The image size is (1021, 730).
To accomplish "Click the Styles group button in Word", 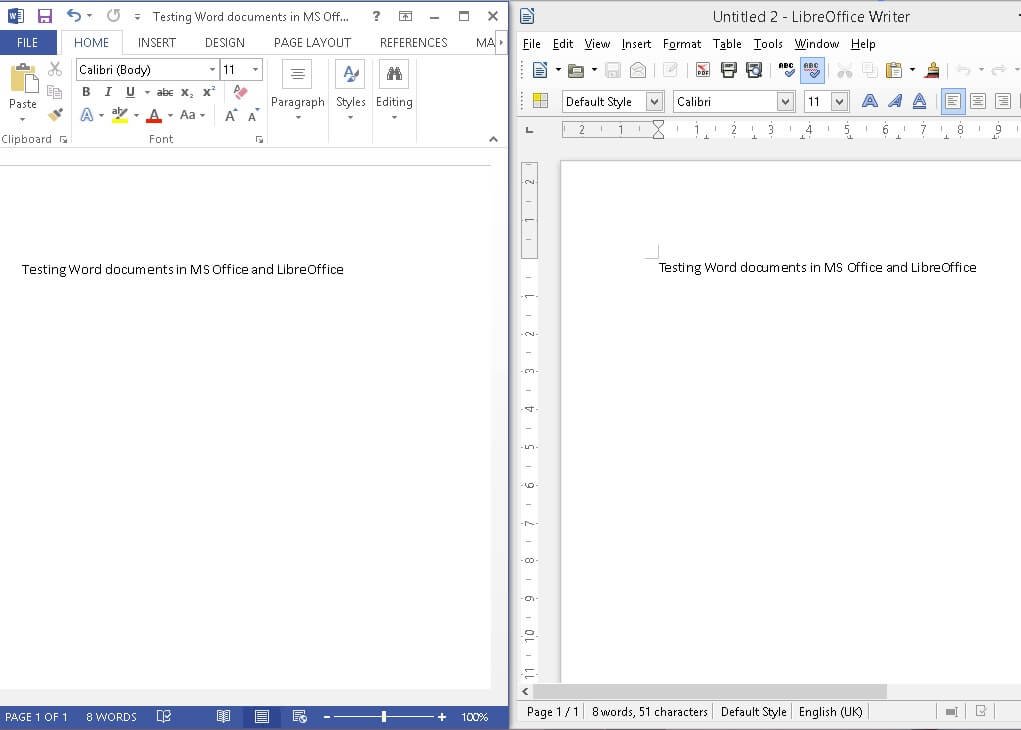I will pos(350,91).
